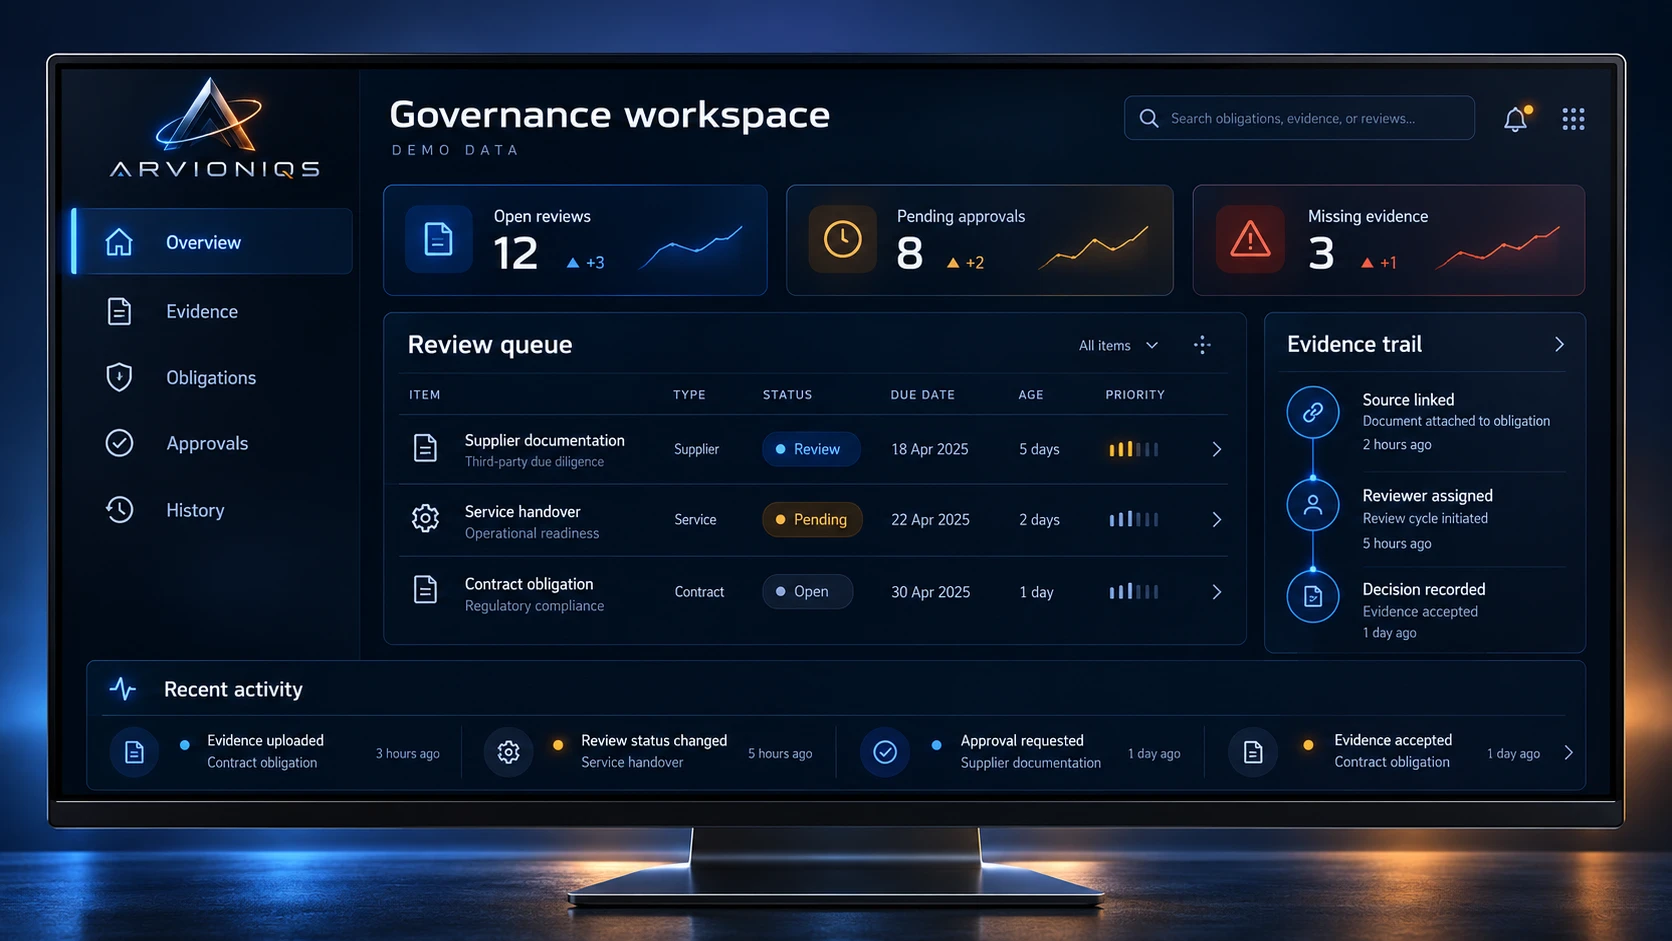1672x941 pixels.
Task: Click the Review status changed gear icon
Action: (x=508, y=752)
